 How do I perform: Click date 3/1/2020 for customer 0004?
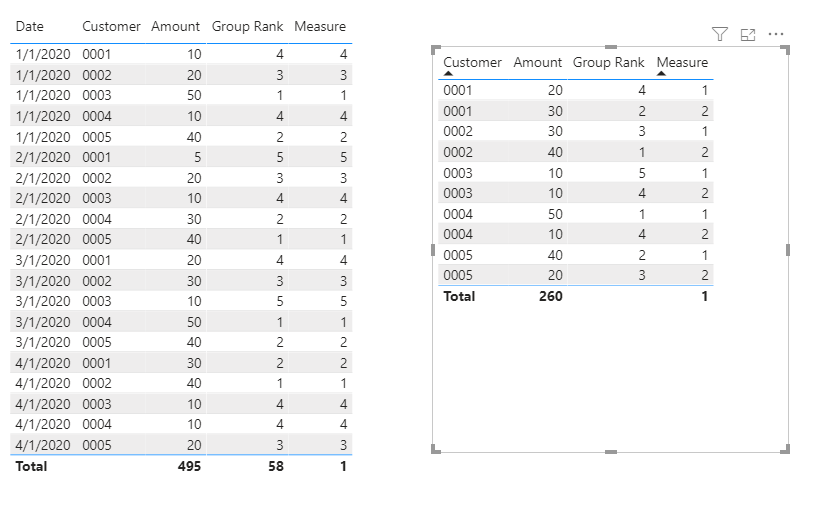pos(43,322)
